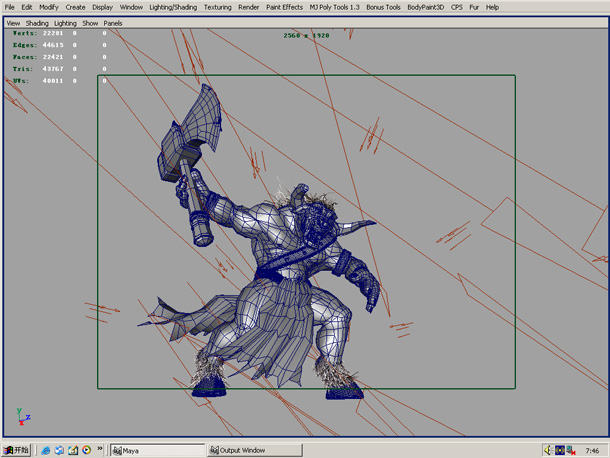The width and height of the screenshot is (610, 458).
Task: Open the Fur menu
Action: coord(474,7)
